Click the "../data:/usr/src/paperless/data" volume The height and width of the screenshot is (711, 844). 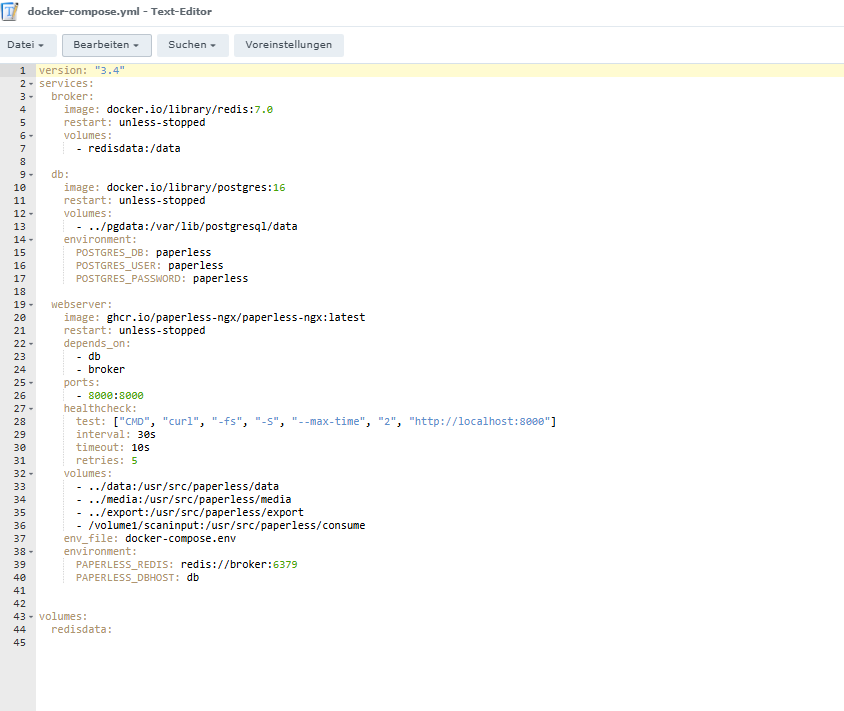click(184, 487)
